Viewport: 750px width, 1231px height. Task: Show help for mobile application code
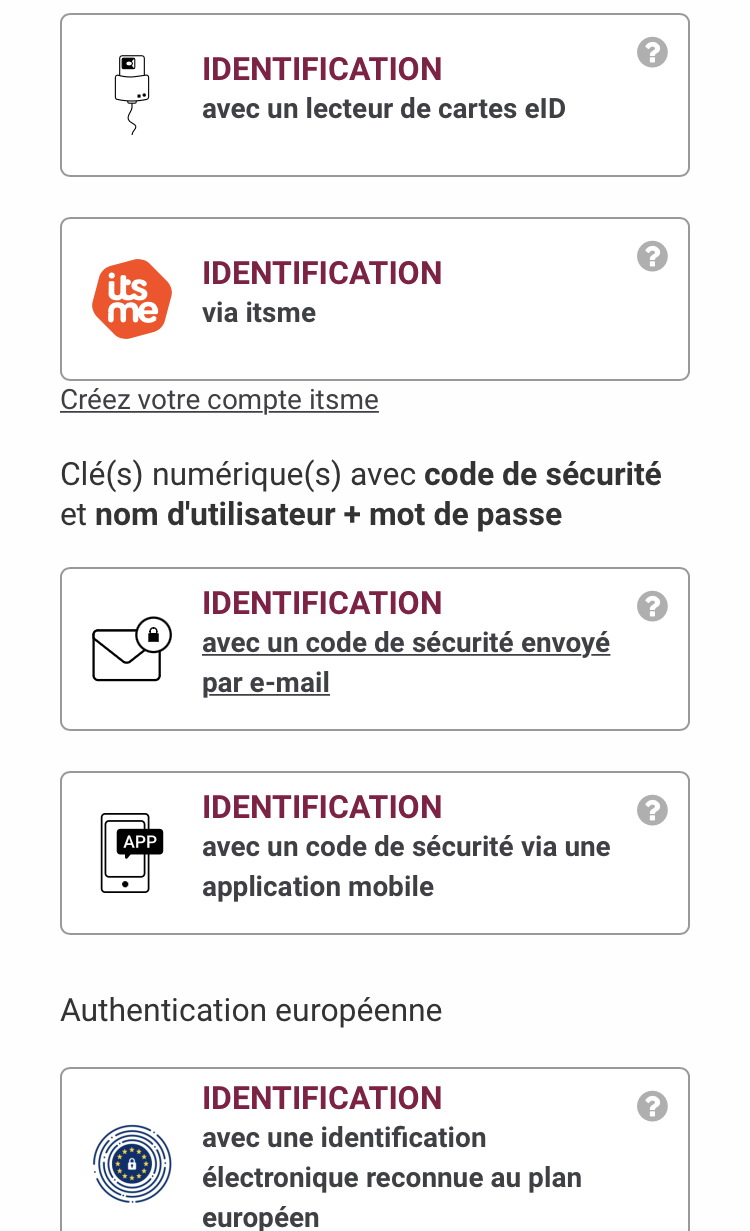[652, 810]
